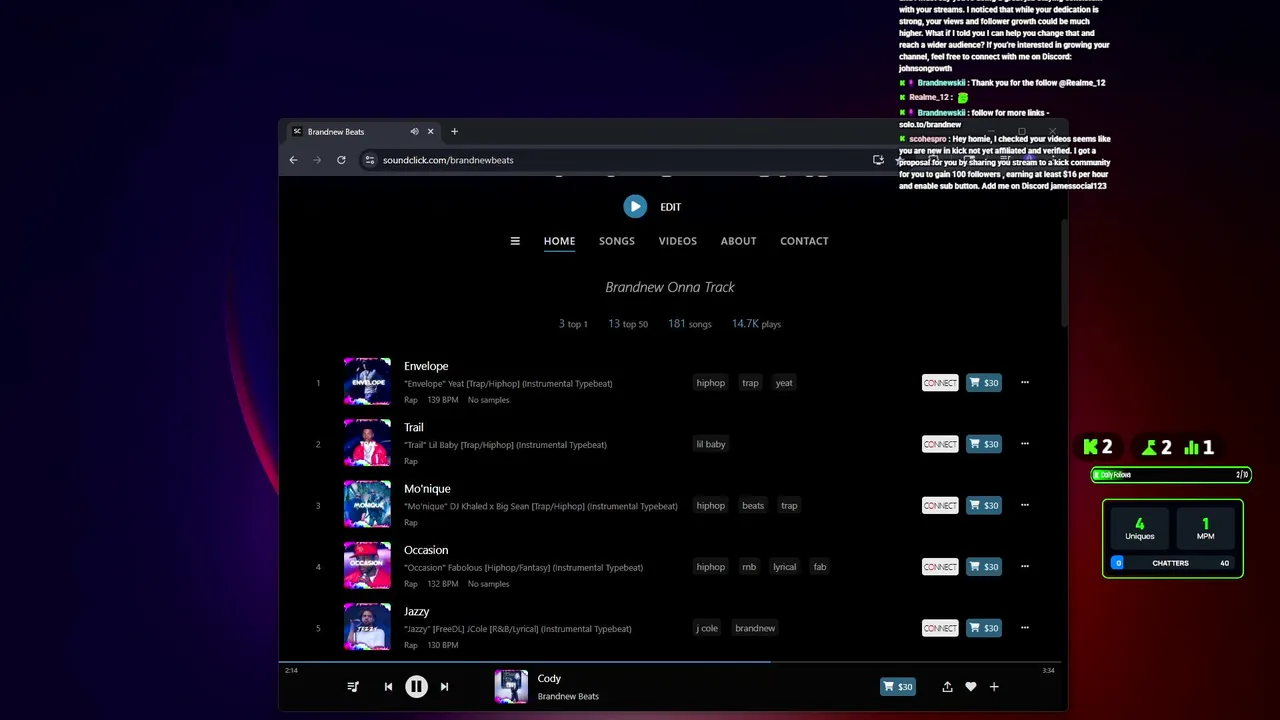Open a new browser tab
This screenshot has height=720, width=1280.
coord(454,132)
